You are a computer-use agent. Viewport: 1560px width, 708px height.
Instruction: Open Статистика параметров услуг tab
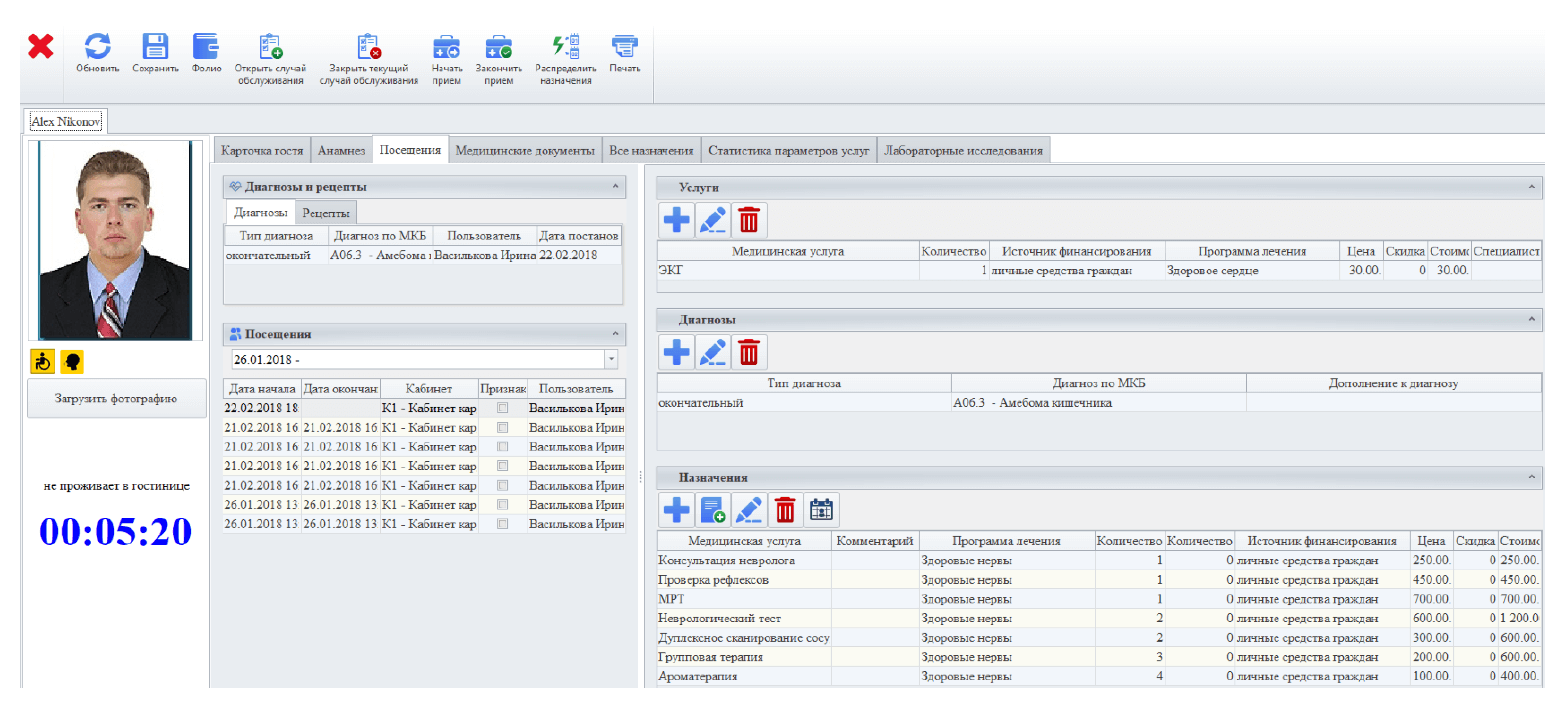point(788,150)
